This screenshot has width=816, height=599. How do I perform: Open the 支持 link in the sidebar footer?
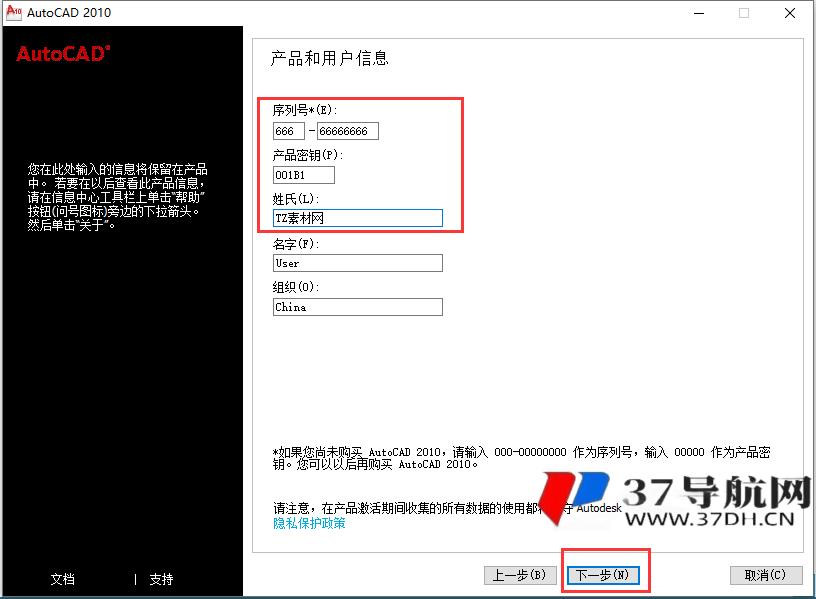(x=160, y=580)
